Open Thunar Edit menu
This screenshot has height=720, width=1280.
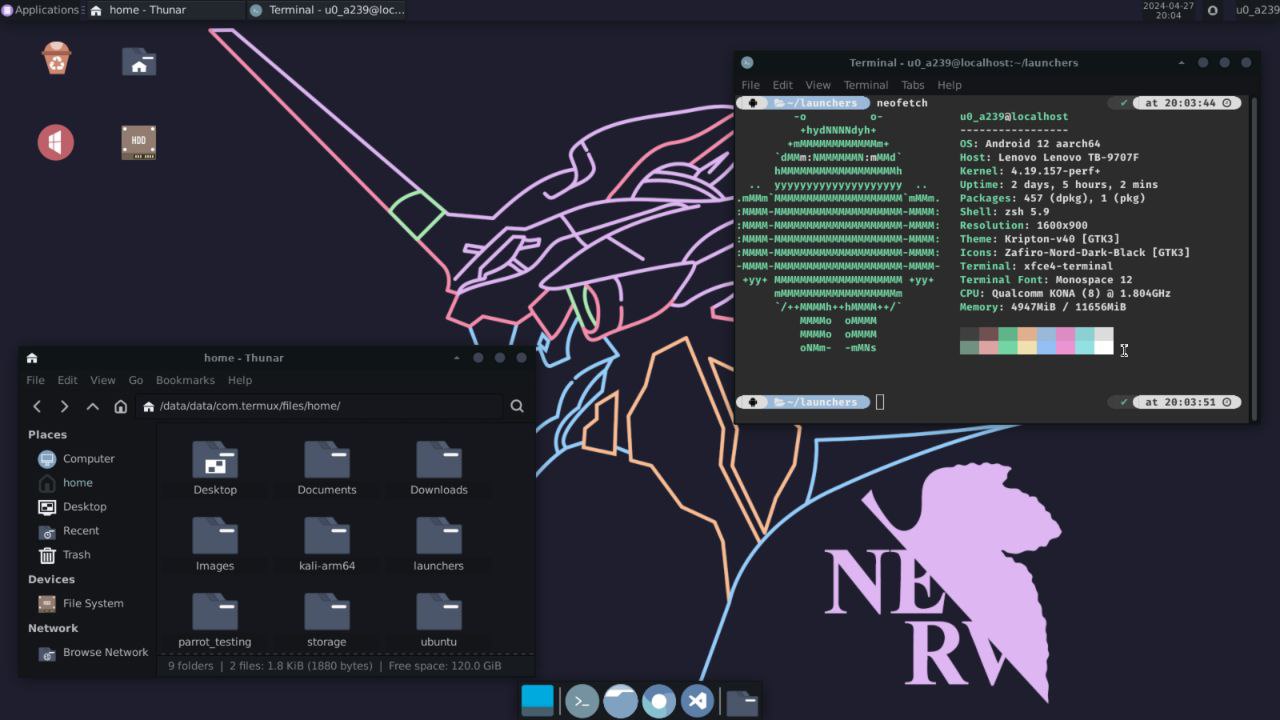pos(67,380)
